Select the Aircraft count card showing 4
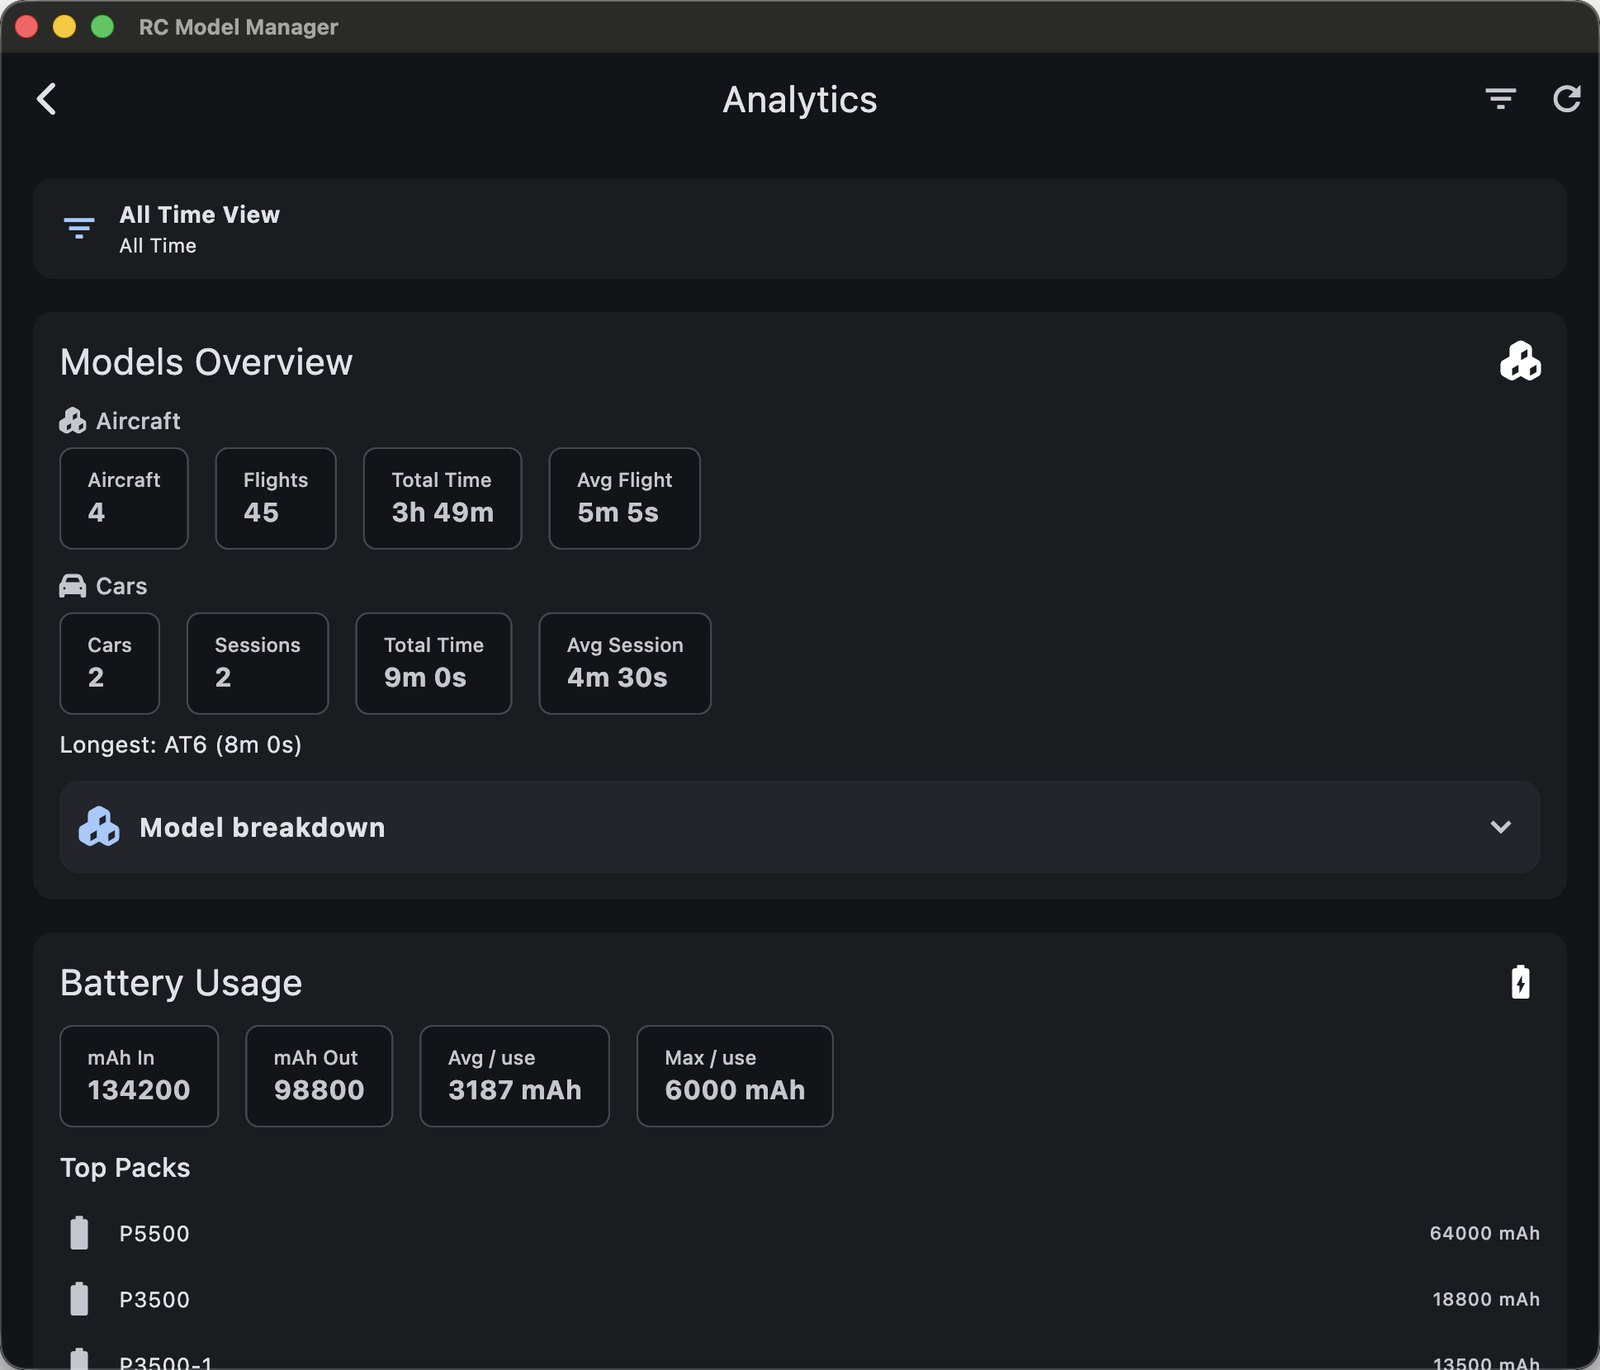1600x1370 pixels. (x=124, y=498)
